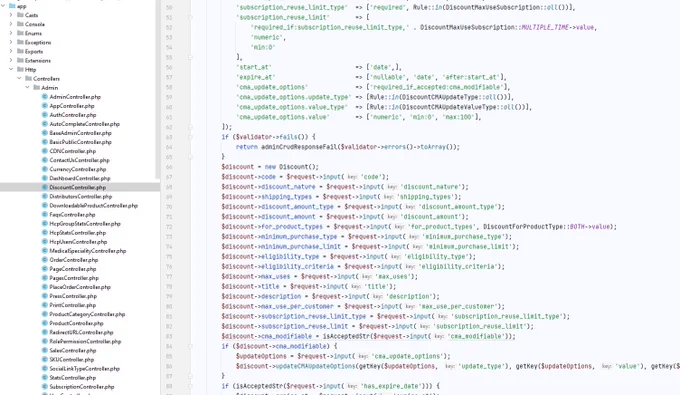Click the class icon beside AutoCompleteController.php
This screenshot has height=395, width=680.
(x=45, y=124)
